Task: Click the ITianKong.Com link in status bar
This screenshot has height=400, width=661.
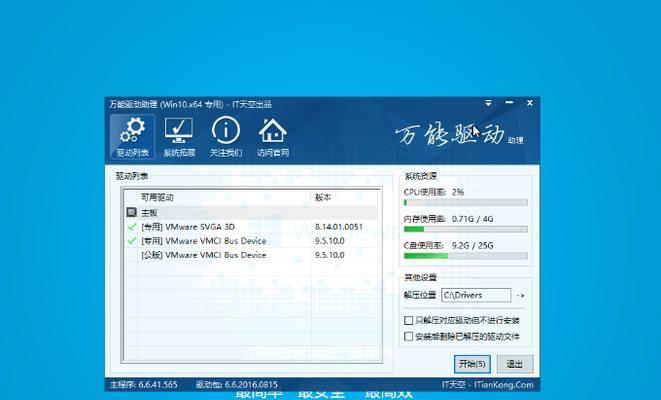Action: (504, 385)
